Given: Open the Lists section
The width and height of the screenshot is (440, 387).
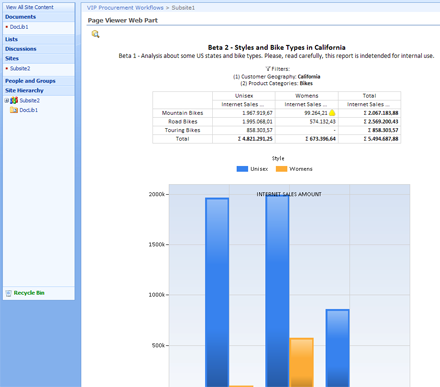Looking at the screenshot, I should 11,39.
